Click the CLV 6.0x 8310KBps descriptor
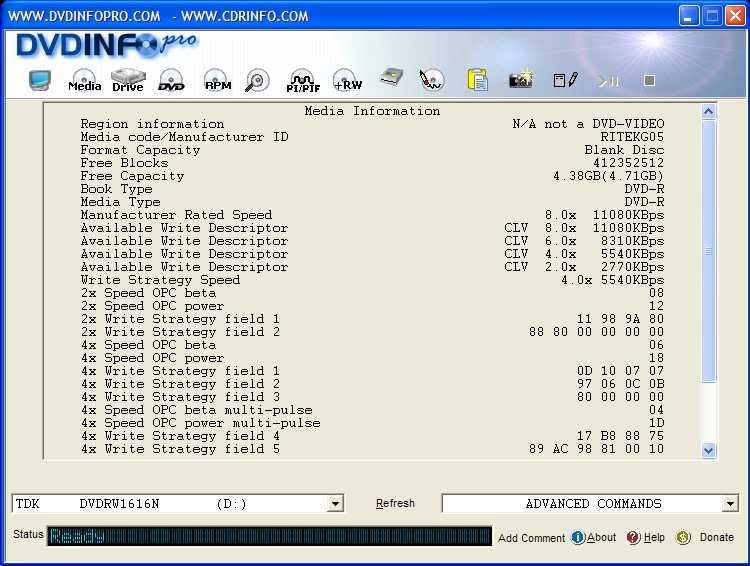Viewport: 750px width, 566px height. pos(584,241)
